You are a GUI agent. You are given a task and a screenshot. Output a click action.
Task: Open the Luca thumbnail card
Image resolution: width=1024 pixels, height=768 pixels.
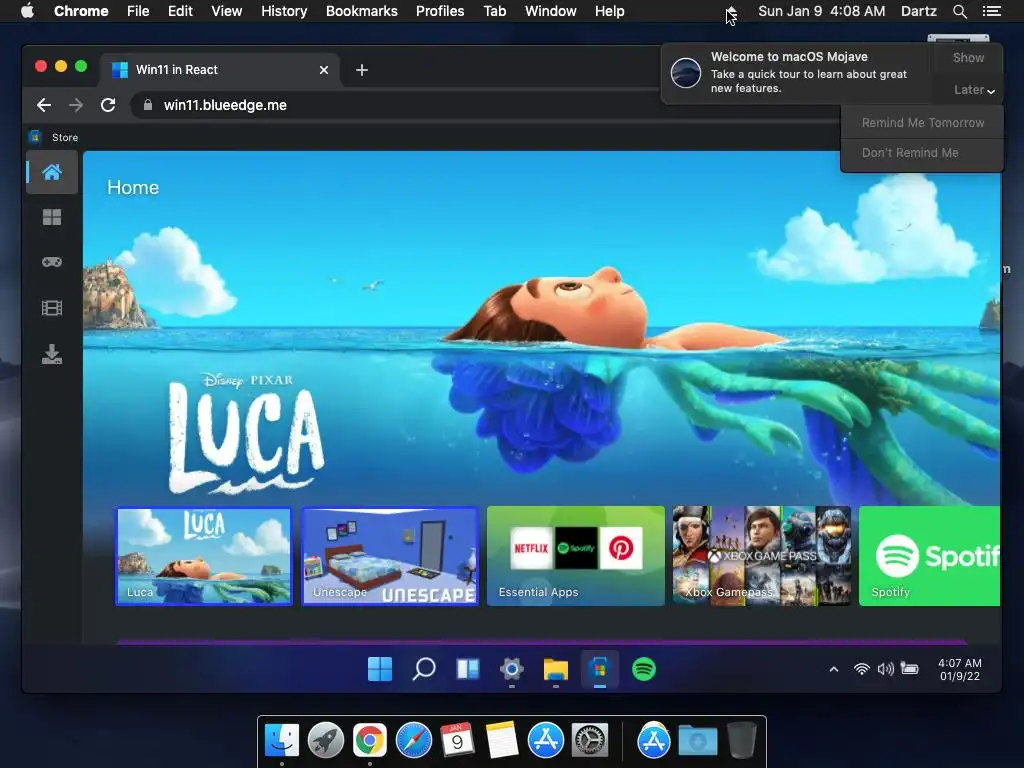pyautogui.click(x=204, y=556)
